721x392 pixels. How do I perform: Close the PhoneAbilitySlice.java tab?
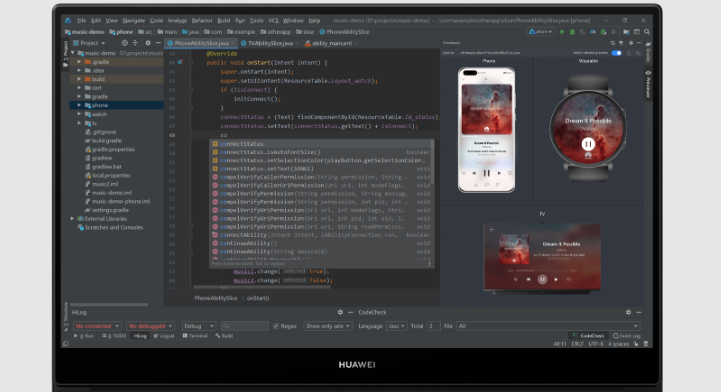coord(233,43)
